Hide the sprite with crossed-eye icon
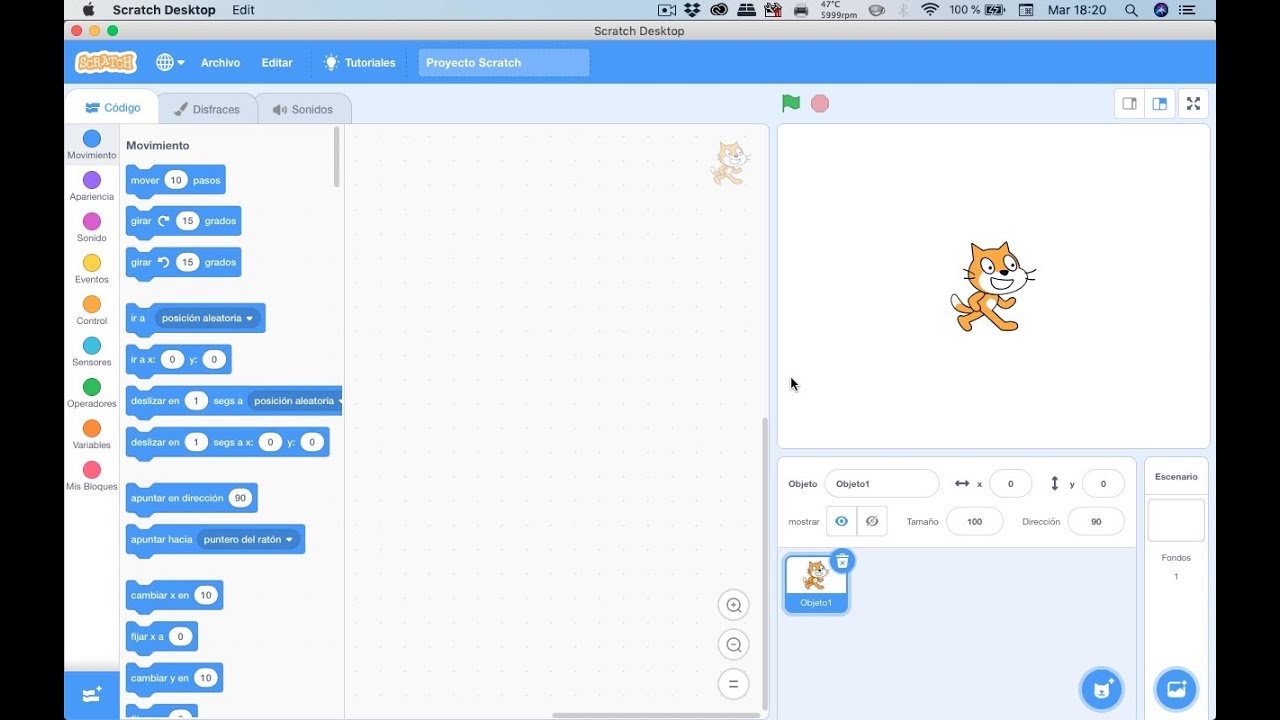Screen dimensions: 1280x720 pyautogui.click(x=872, y=521)
